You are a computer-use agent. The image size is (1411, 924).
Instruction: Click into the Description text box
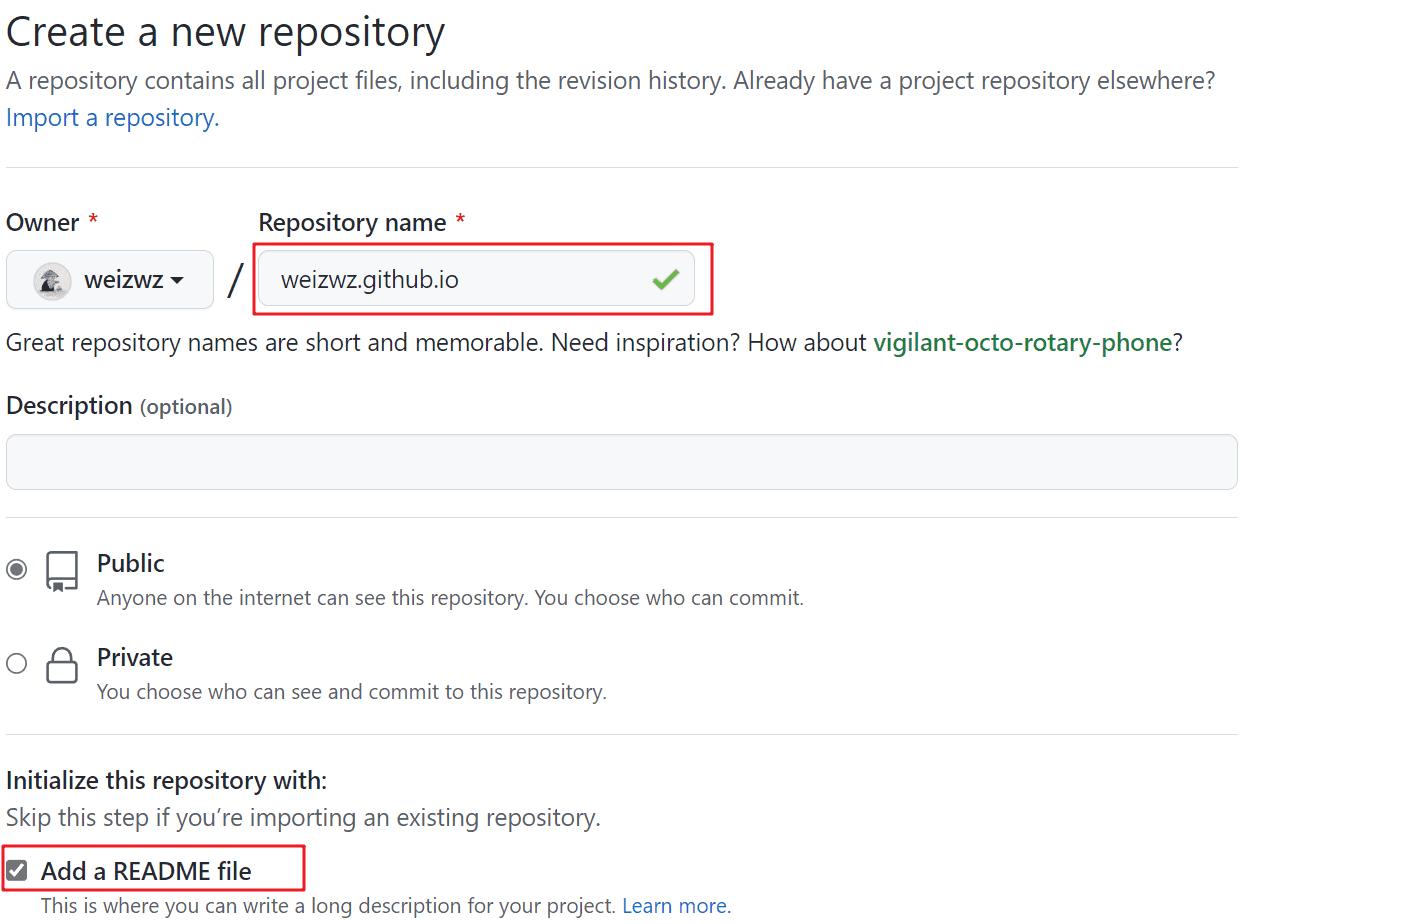pyautogui.click(x=621, y=462)
